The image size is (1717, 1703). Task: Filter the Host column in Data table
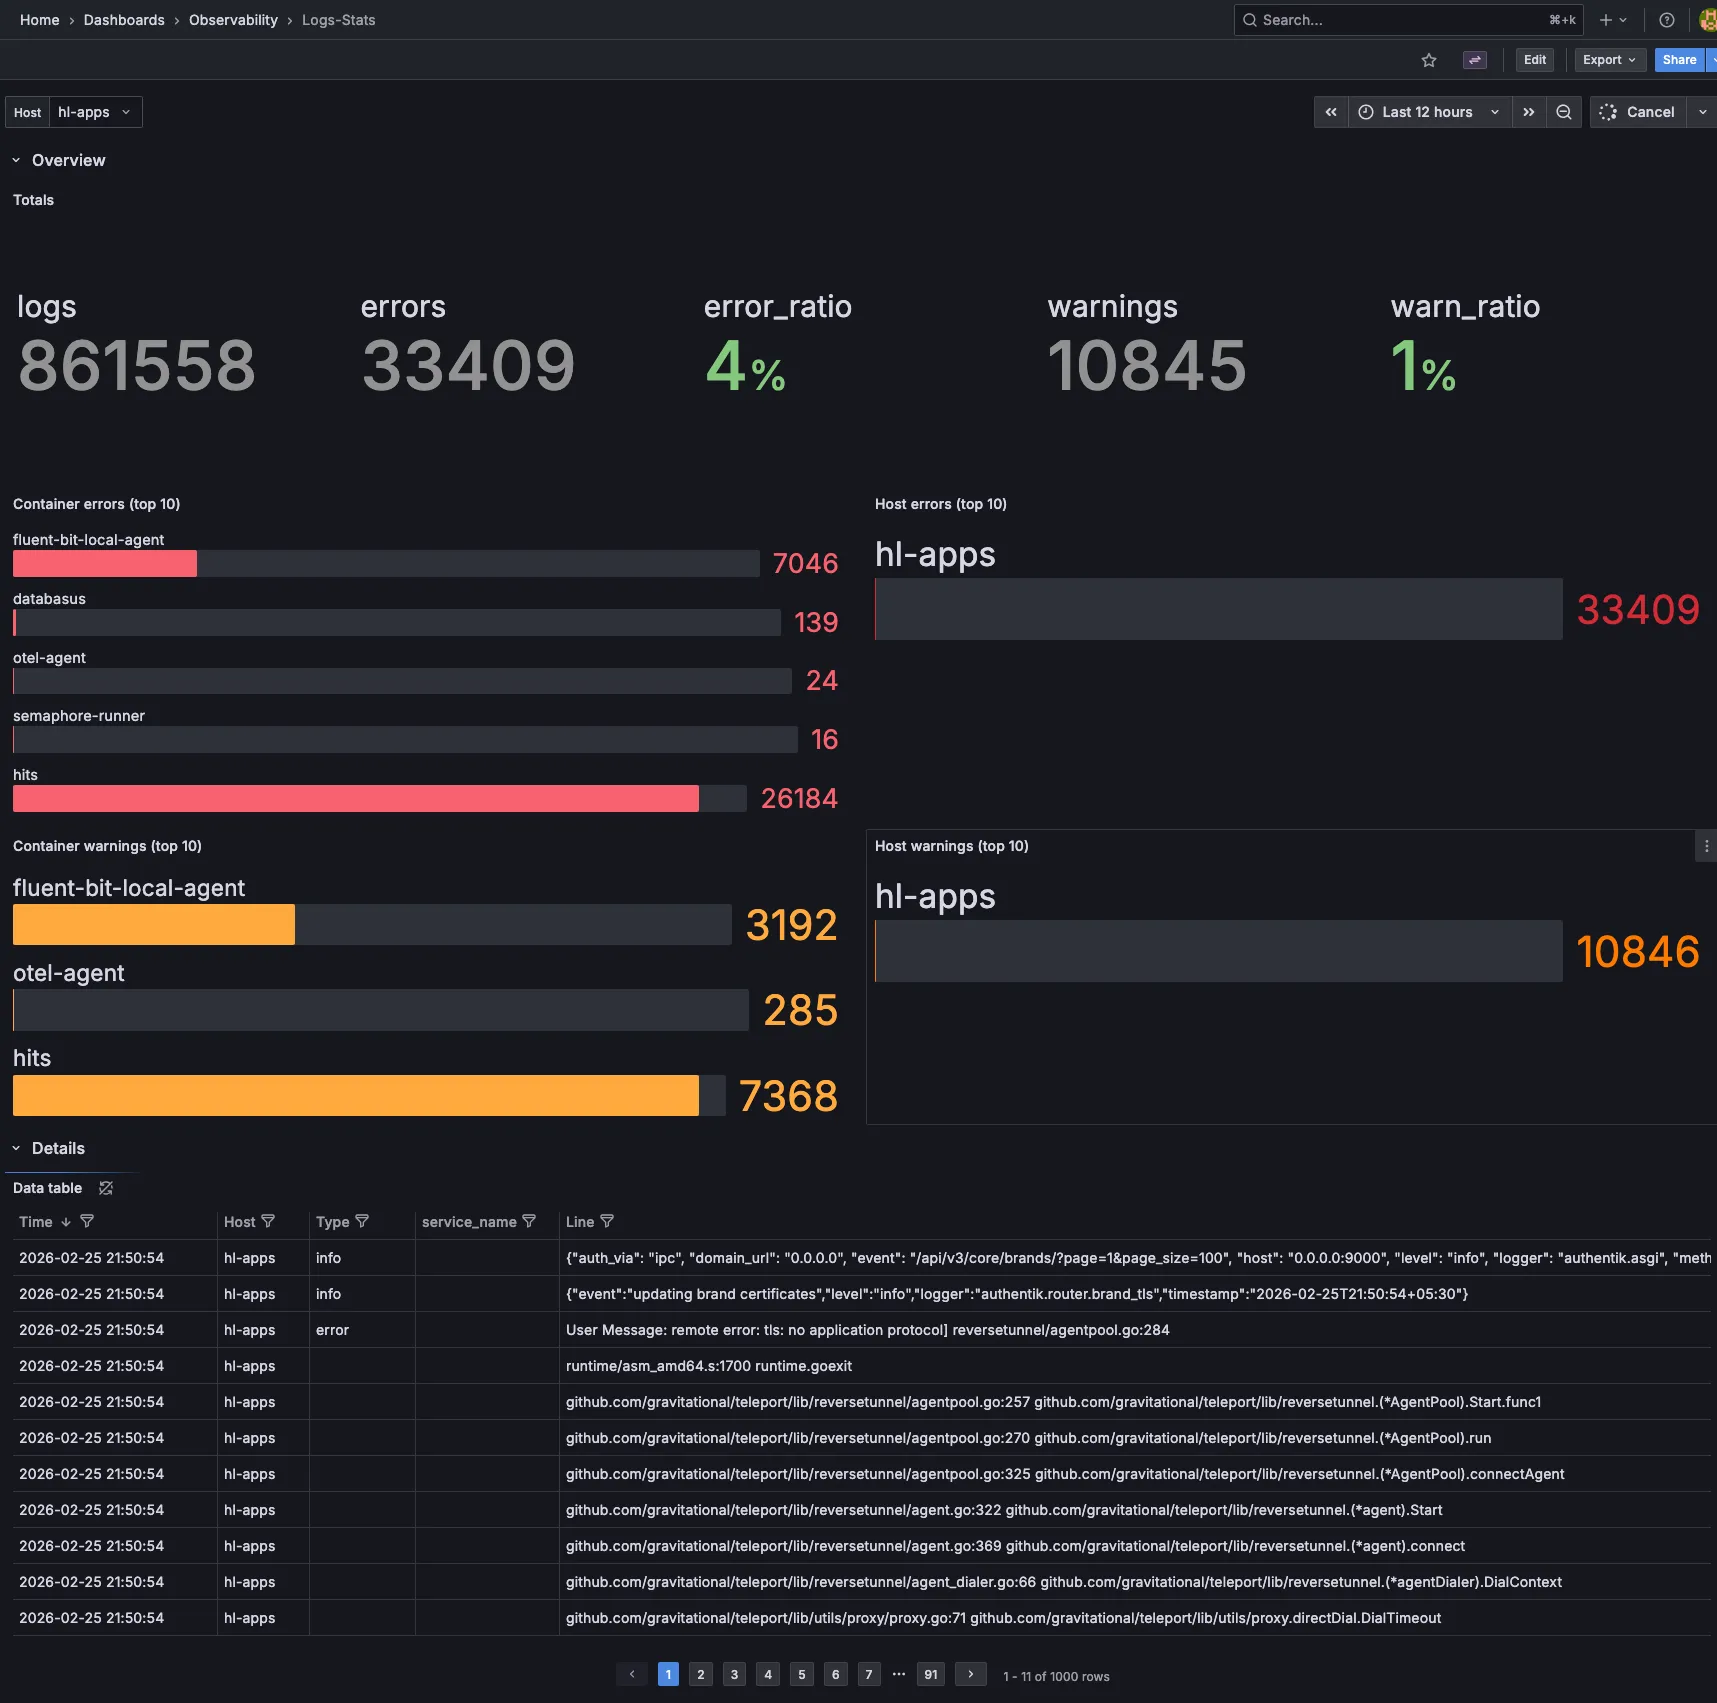click(x=268, y=1221)
